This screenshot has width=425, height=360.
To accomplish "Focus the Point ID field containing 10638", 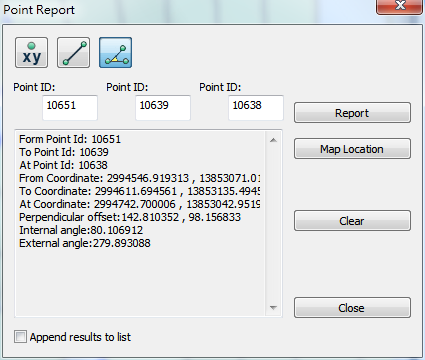I will tap(256, 108).
